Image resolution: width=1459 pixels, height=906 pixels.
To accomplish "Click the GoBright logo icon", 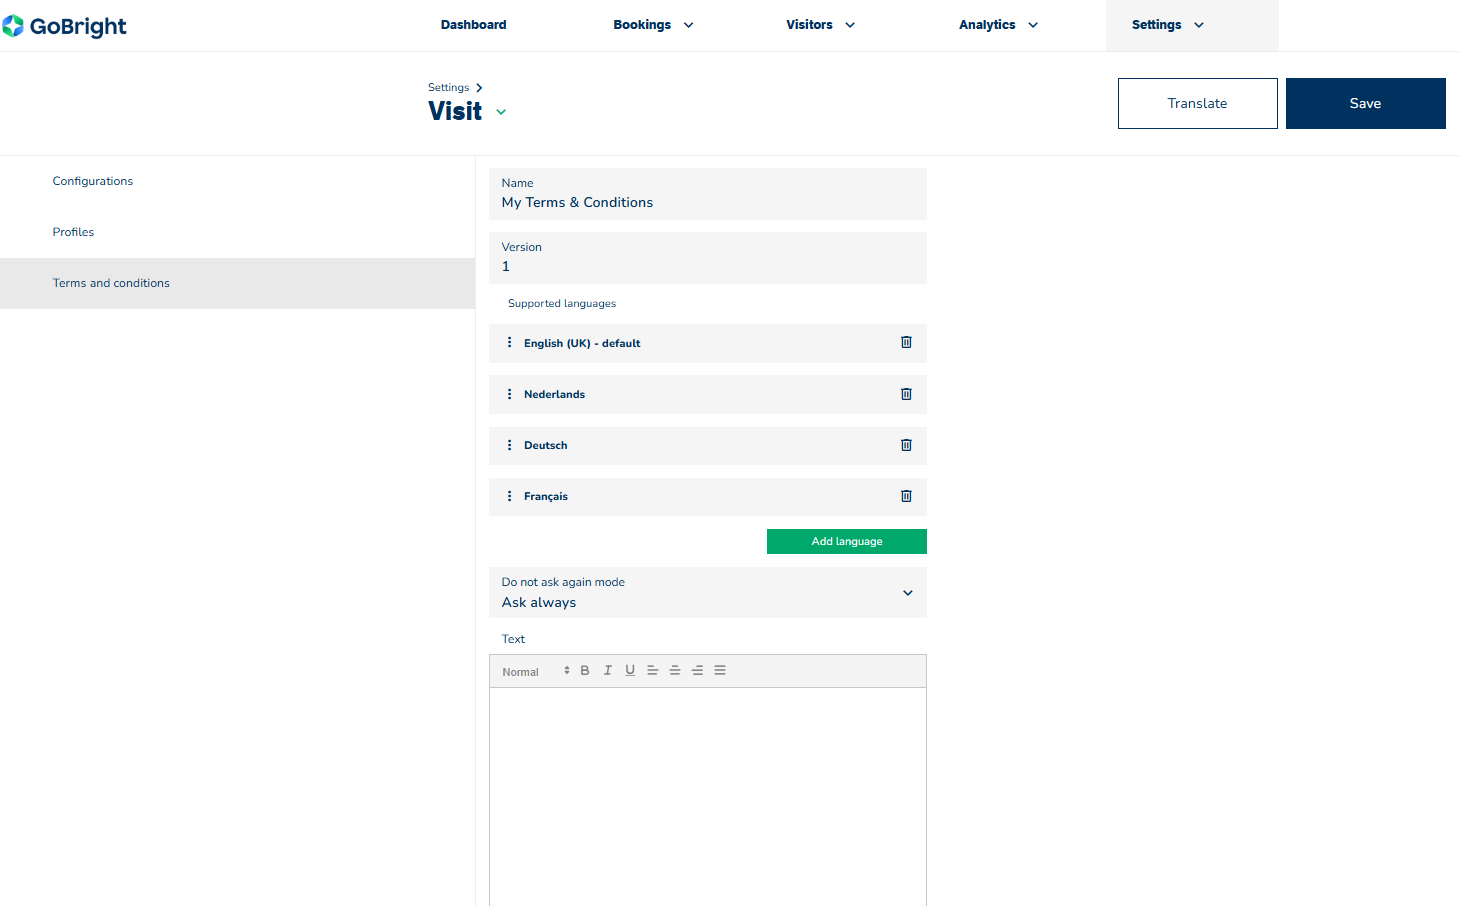I will [x=12, y=26].
